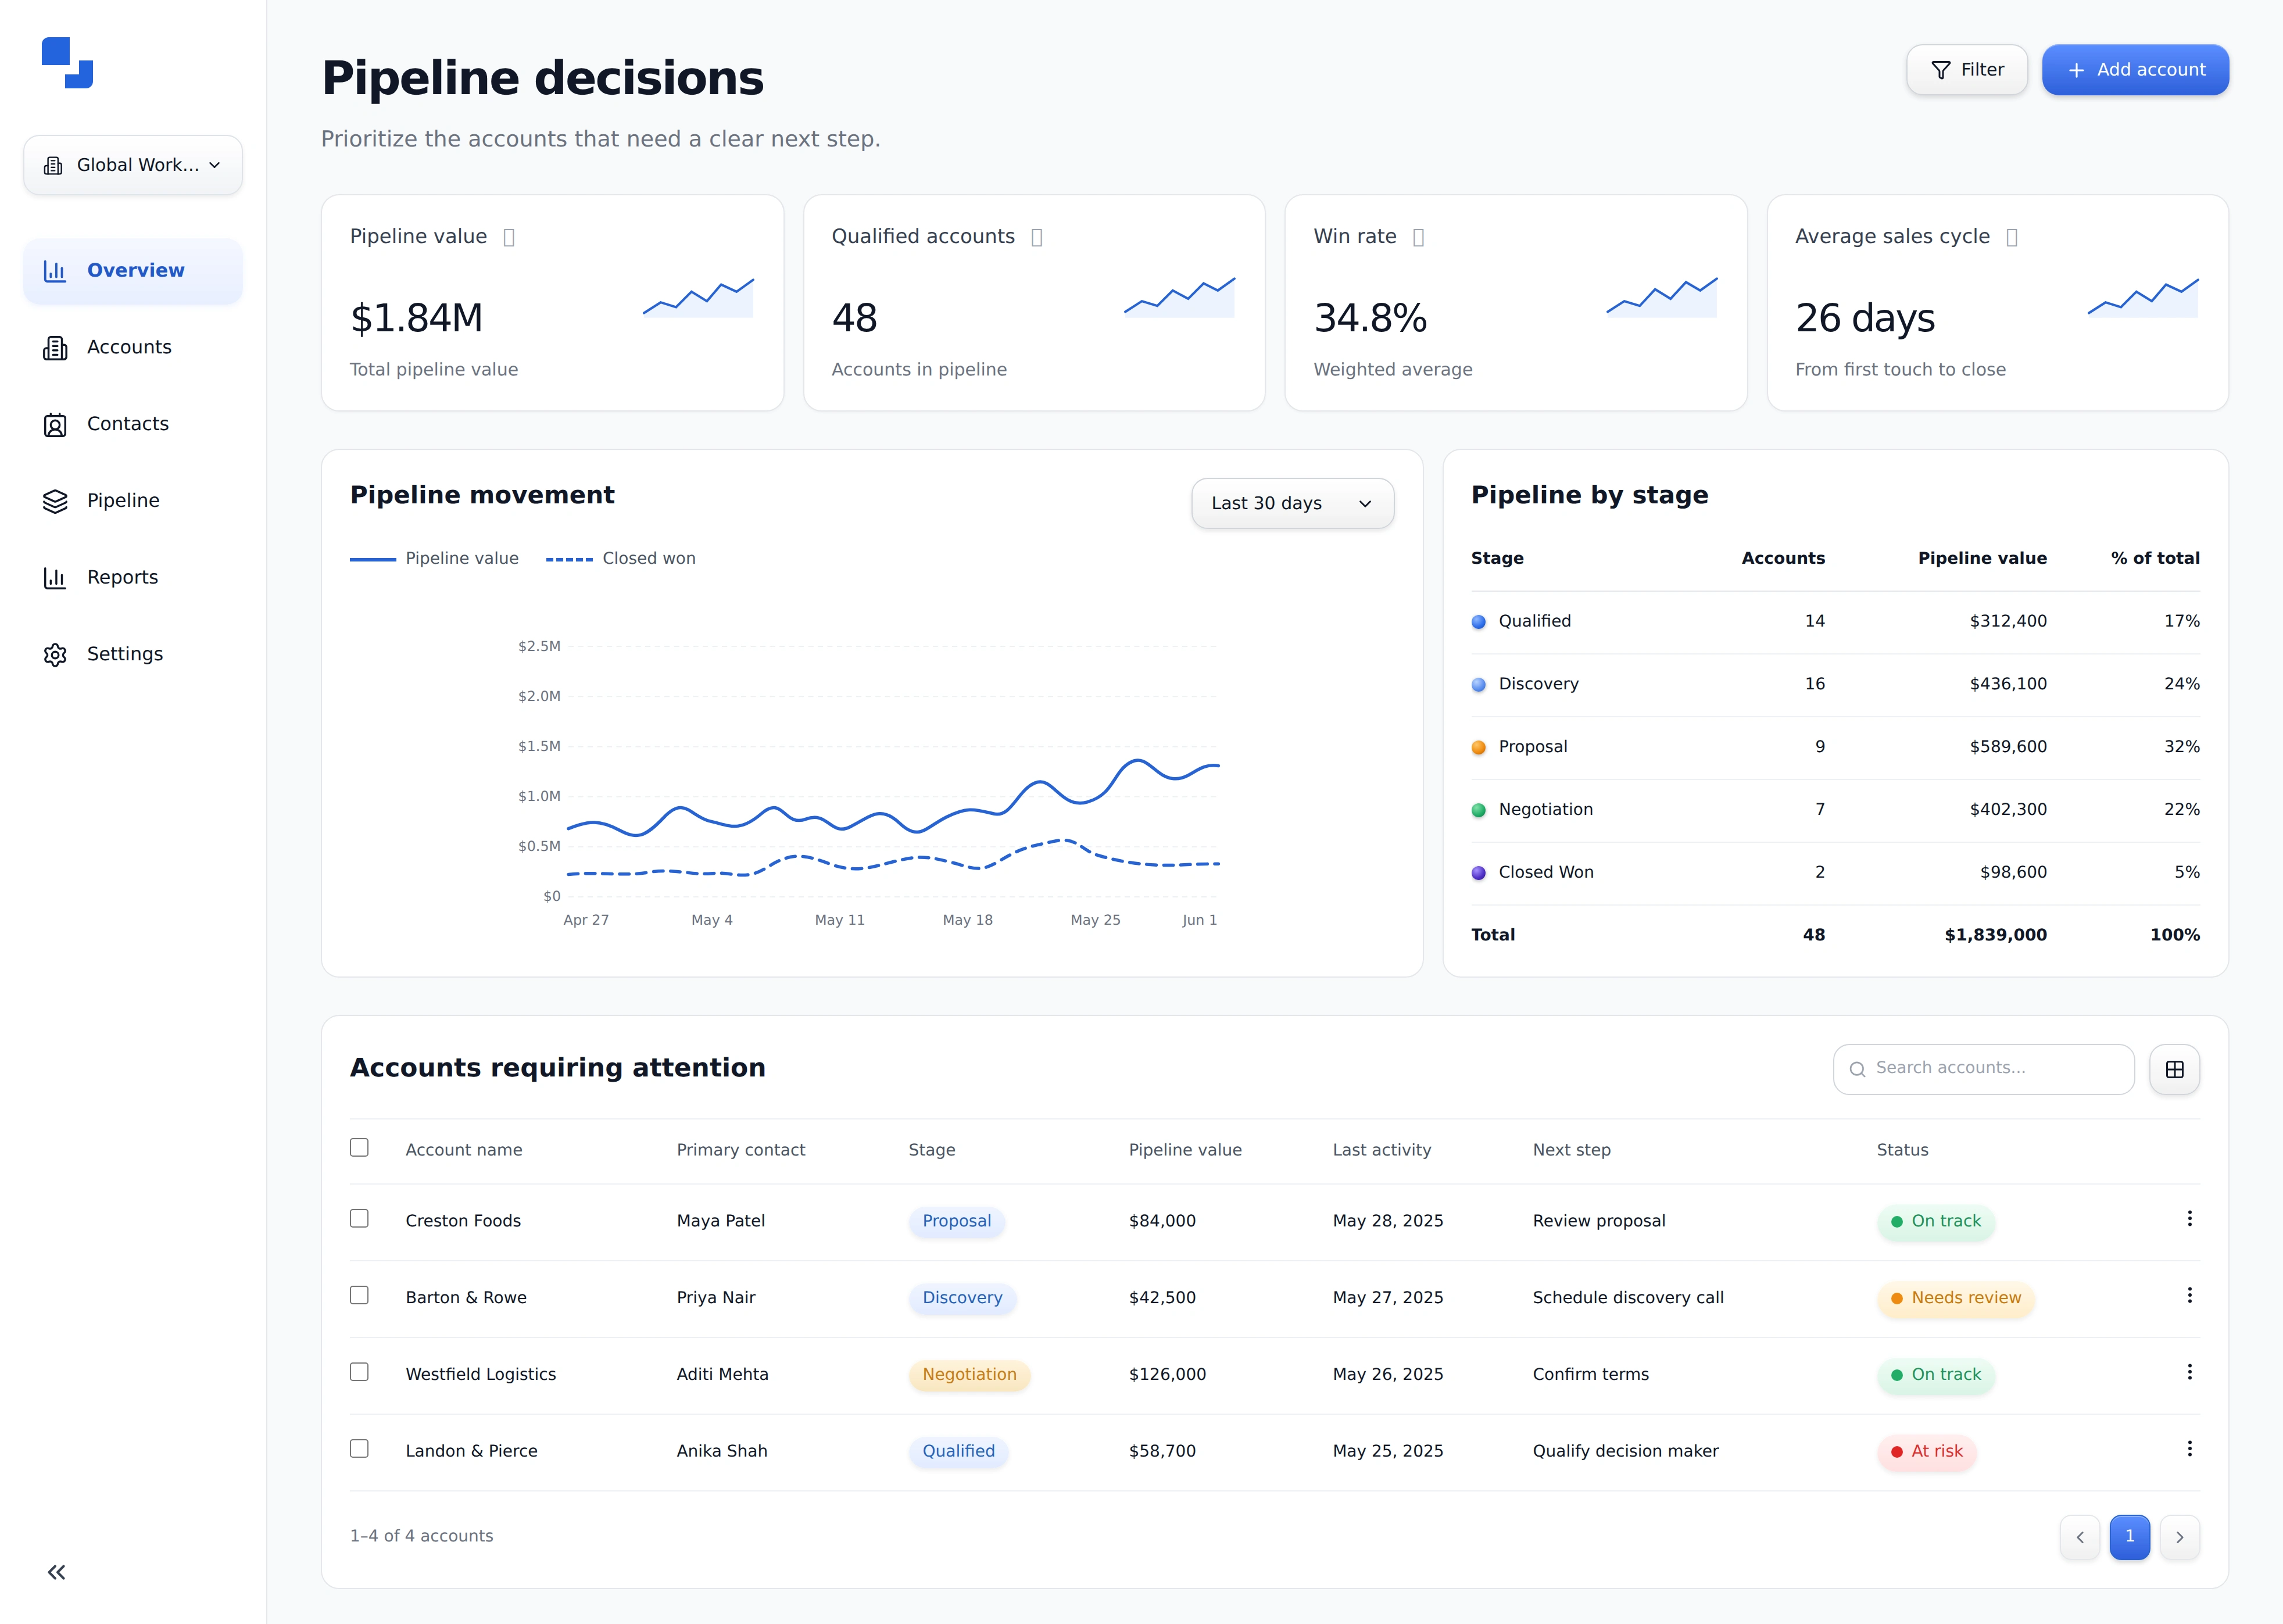Toggle the select-all accounts checkbox
Viewport: 2283px width, 1624px height.
359,1147
